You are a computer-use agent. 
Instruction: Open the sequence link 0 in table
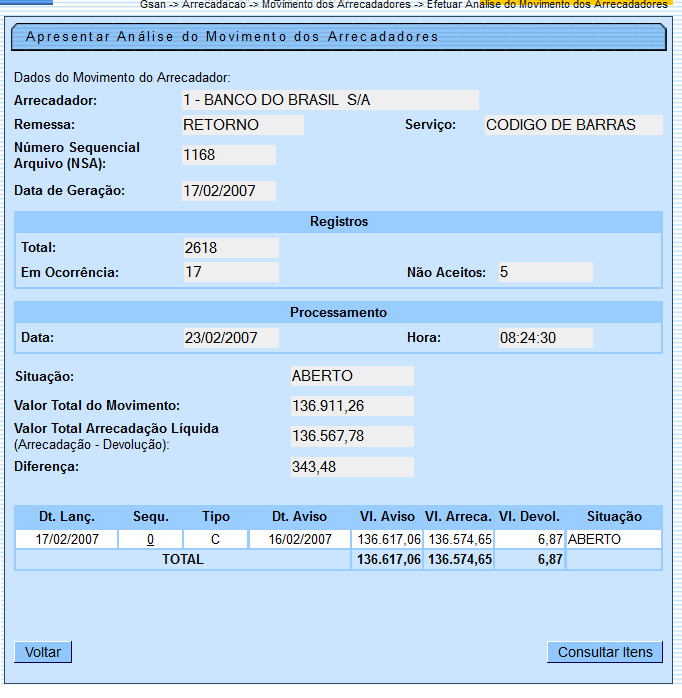[x=150, y=539]
